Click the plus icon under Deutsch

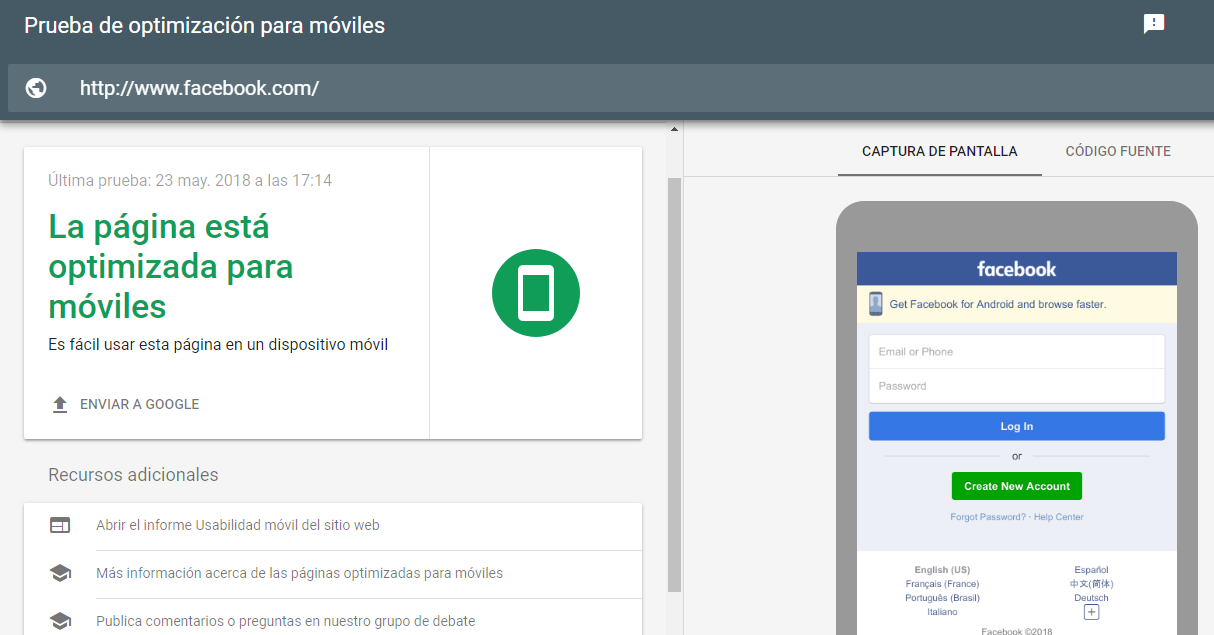click(x=1092, y=612)
